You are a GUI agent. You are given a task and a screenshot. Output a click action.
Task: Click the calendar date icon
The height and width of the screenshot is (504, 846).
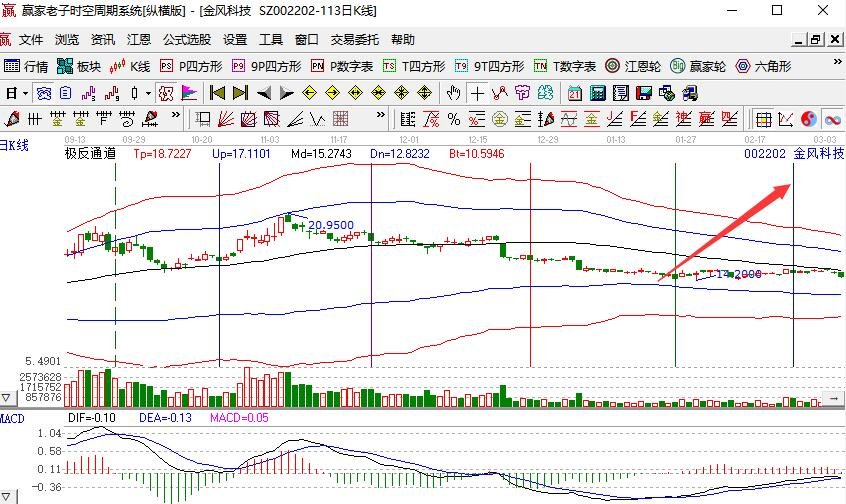[574, 93]
